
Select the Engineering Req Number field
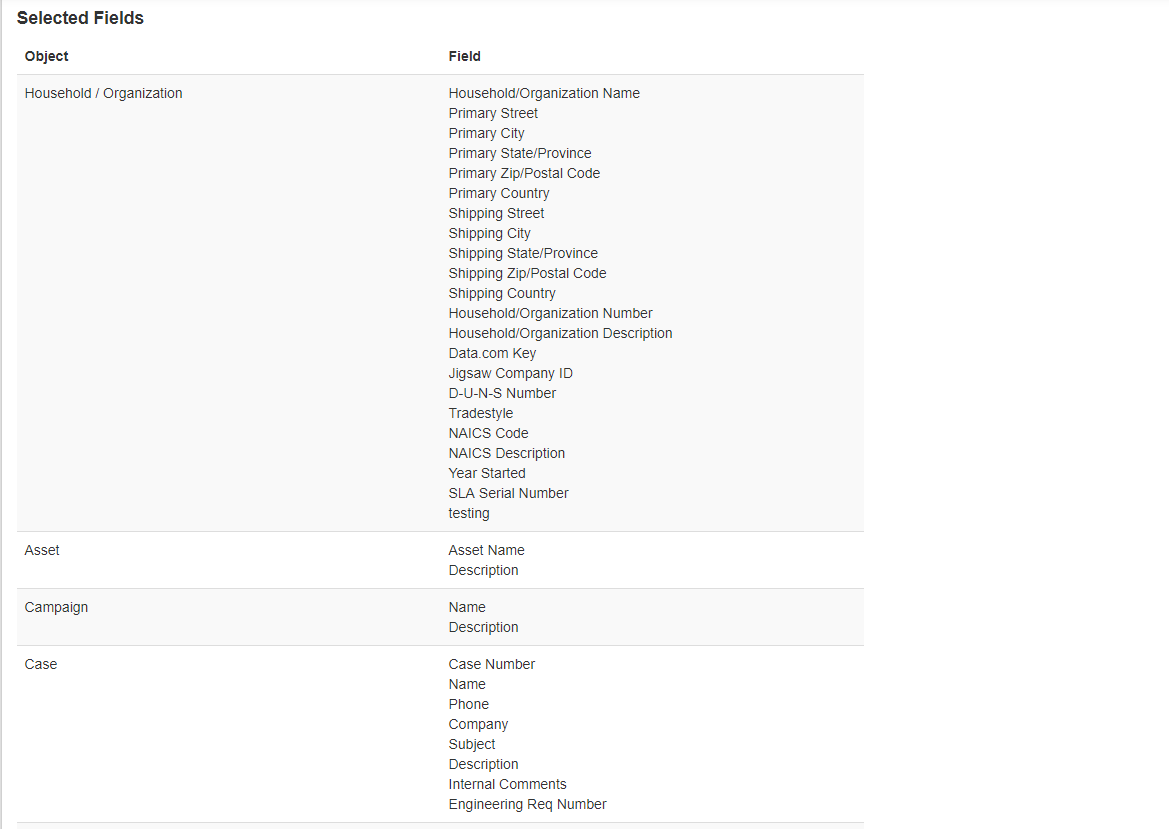click(x=528, y=804)
